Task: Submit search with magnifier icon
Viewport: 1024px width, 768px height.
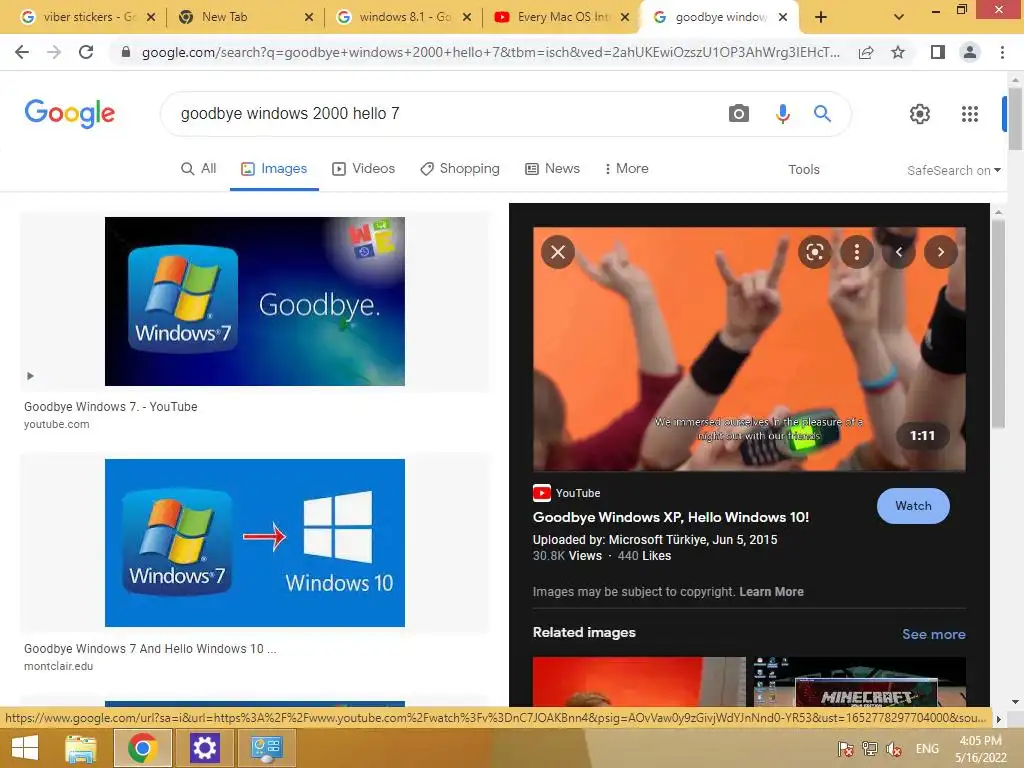Action: (822, 114)
